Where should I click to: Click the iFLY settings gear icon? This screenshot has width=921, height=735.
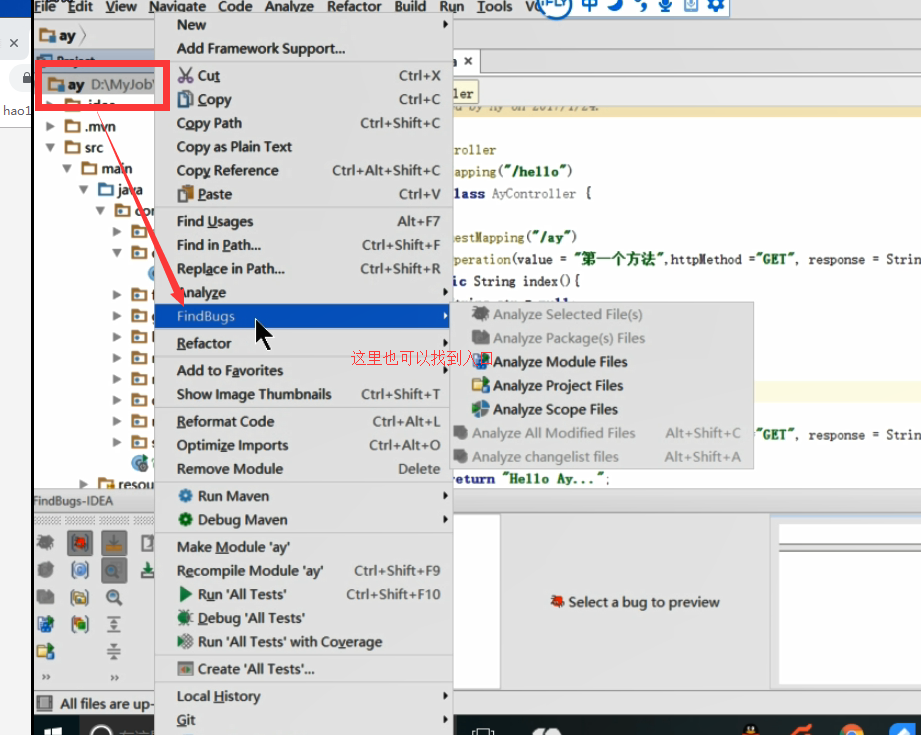[715, 6]
